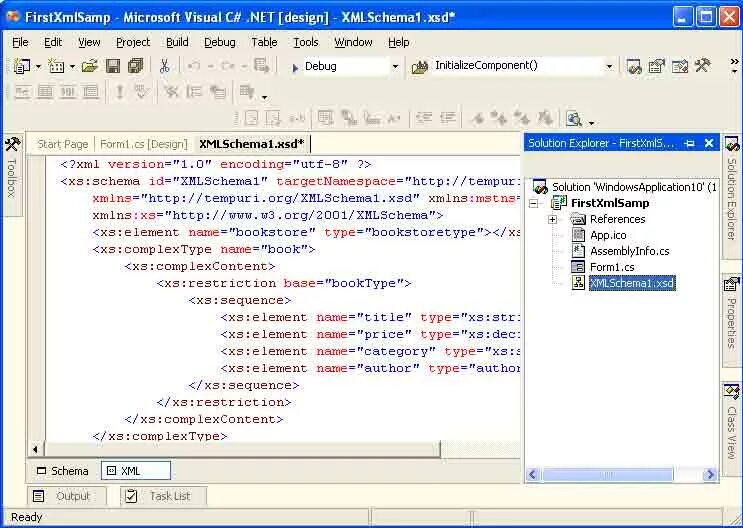Click the Add New Item toolbar icon

pos(56,66)
